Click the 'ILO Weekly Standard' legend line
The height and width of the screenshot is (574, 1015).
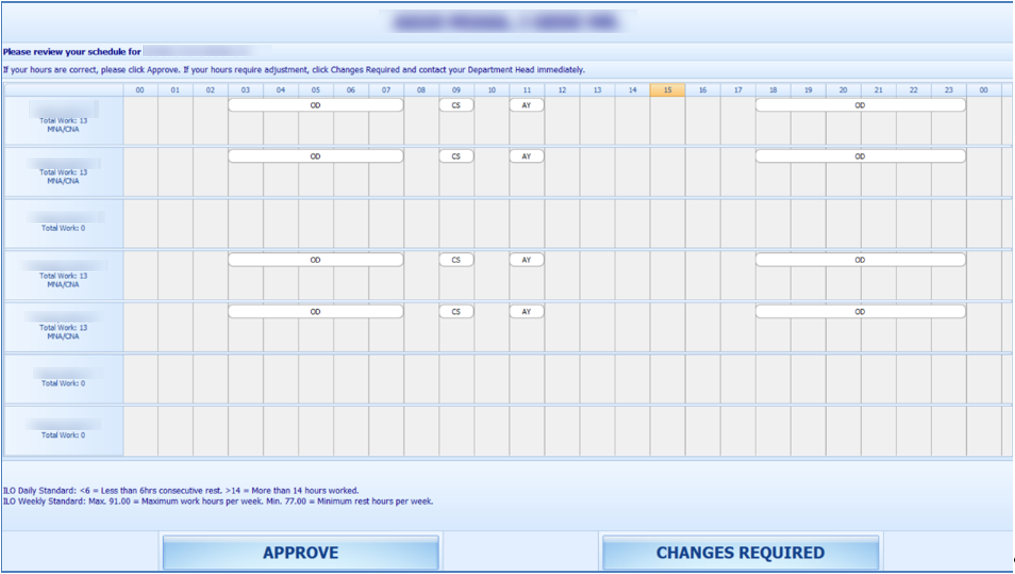[218, 501]
